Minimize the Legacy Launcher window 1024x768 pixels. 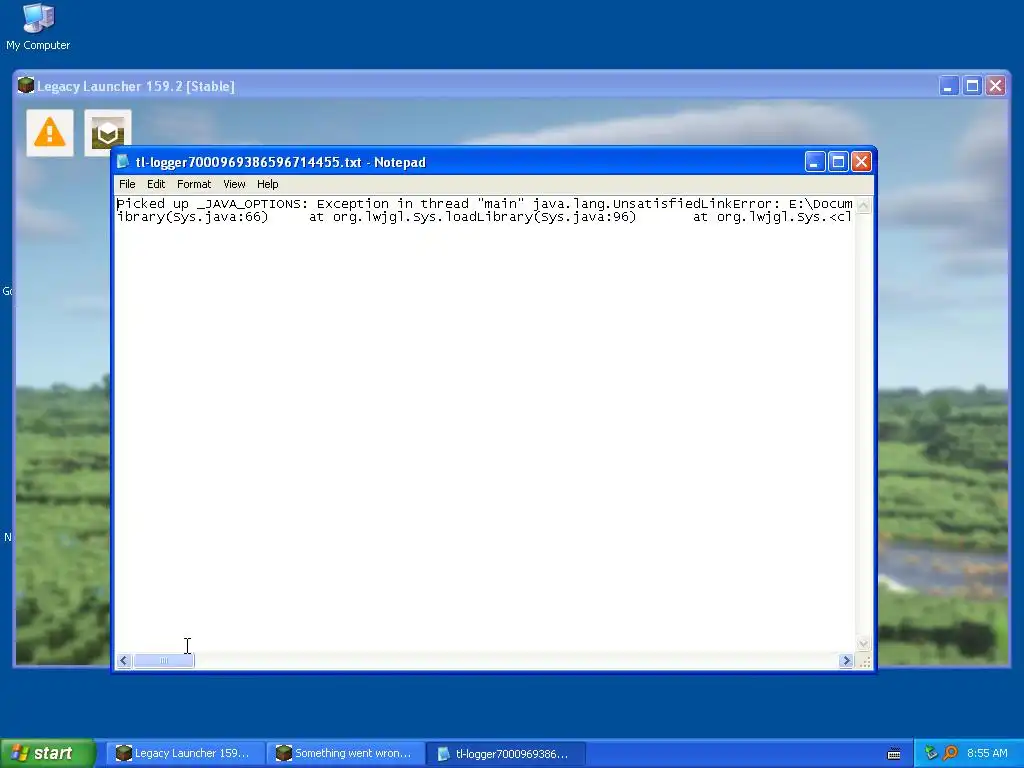(948, 86)
